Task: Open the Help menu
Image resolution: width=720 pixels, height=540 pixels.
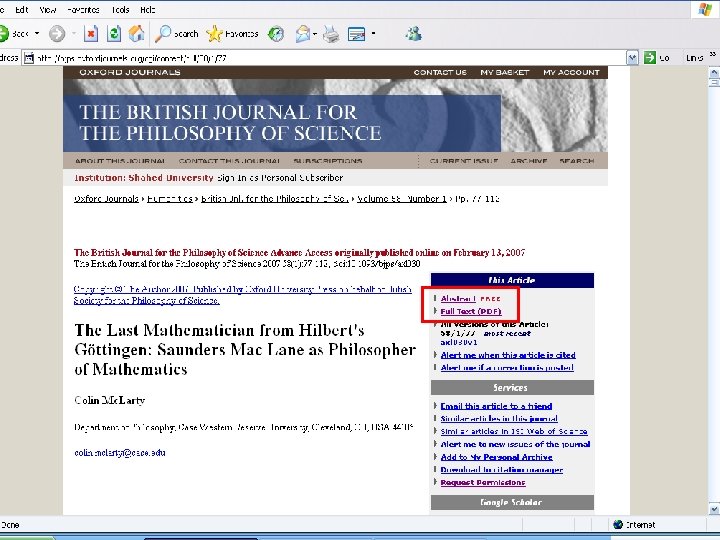Action: click(x=147, y=10)
